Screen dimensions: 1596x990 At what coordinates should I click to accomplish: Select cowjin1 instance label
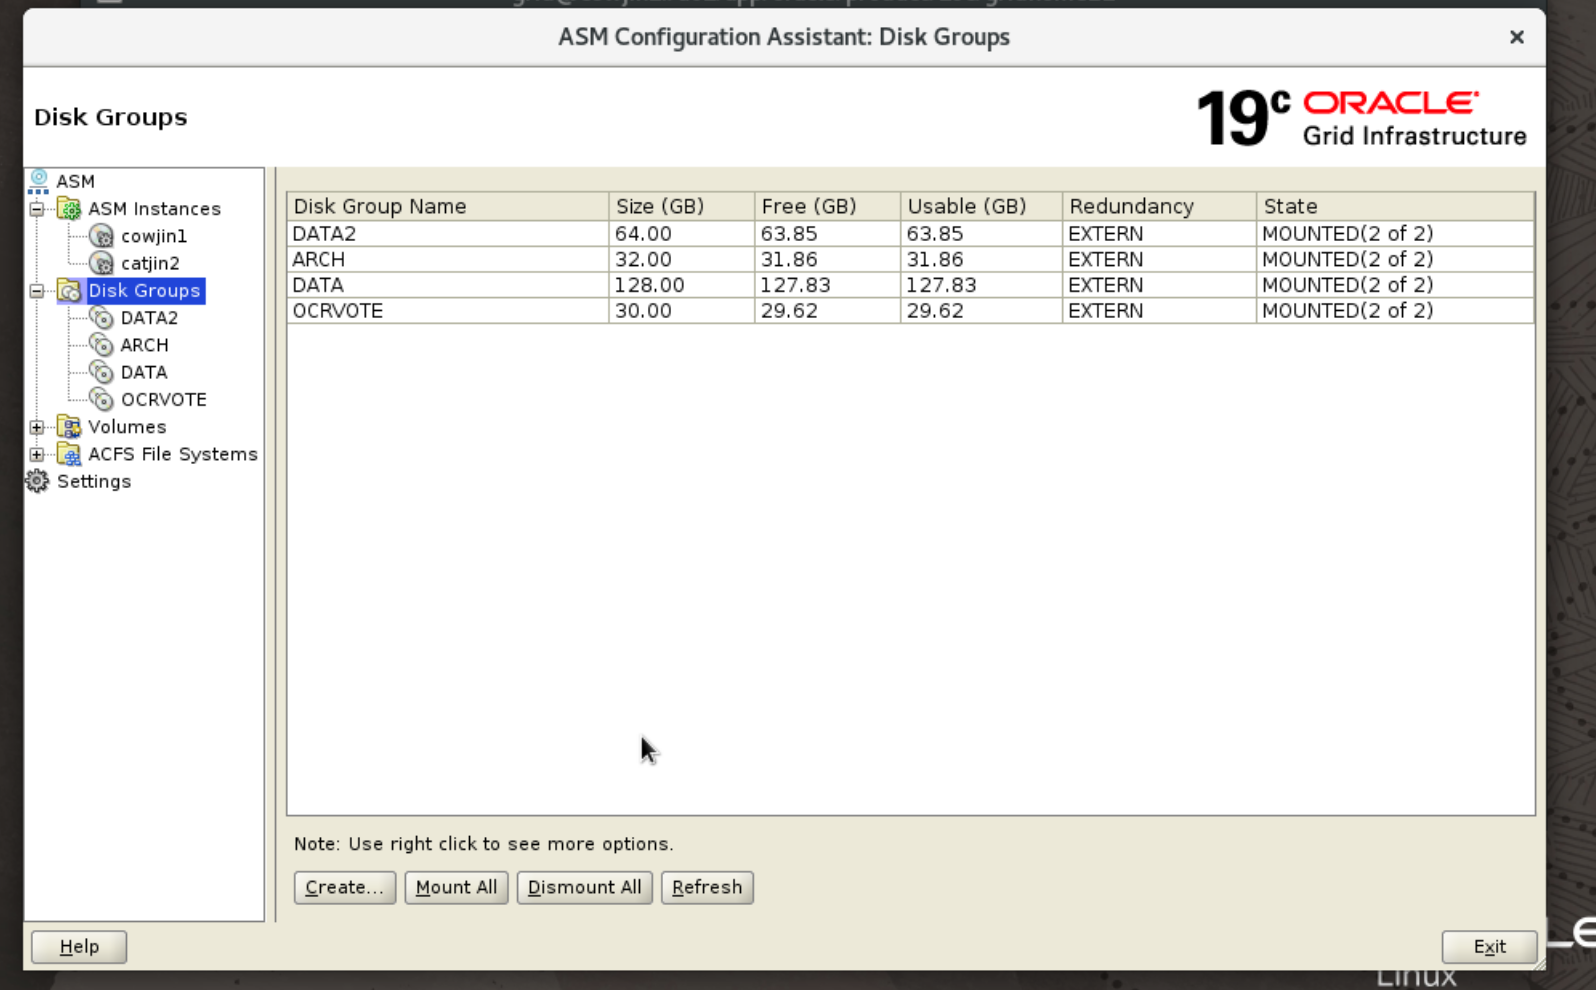point(153,236)
